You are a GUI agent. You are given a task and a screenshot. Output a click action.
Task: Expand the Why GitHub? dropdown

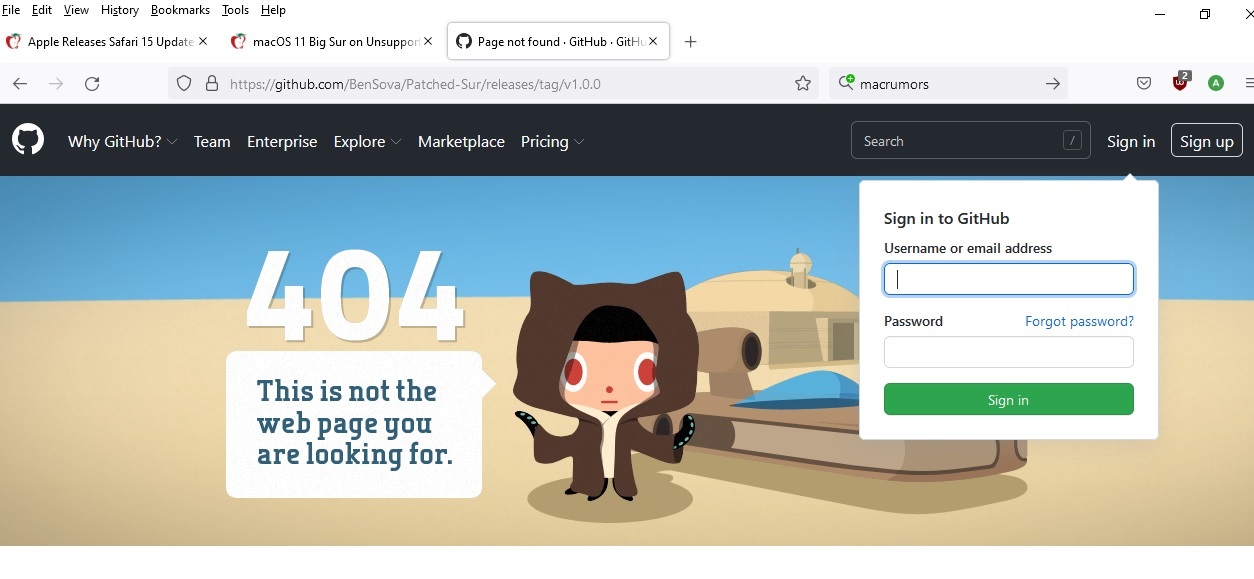(x=122, y=142)
